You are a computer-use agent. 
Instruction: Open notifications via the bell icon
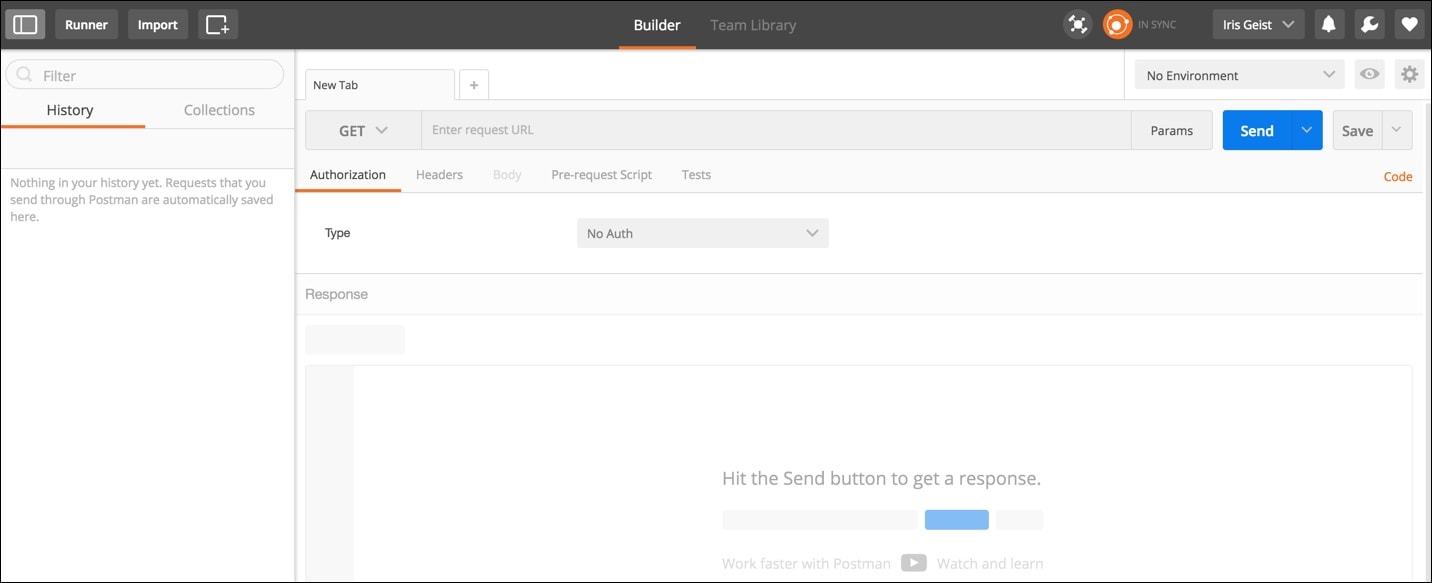pos(1329,23)
